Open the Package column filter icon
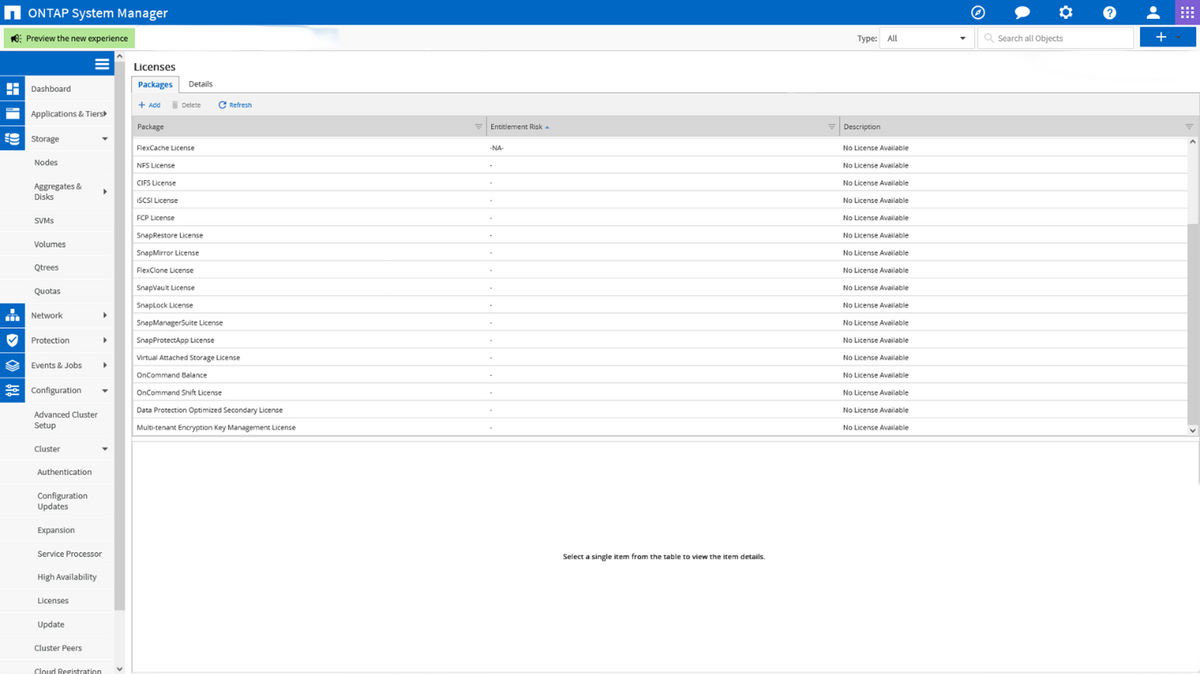 (478, 127)
